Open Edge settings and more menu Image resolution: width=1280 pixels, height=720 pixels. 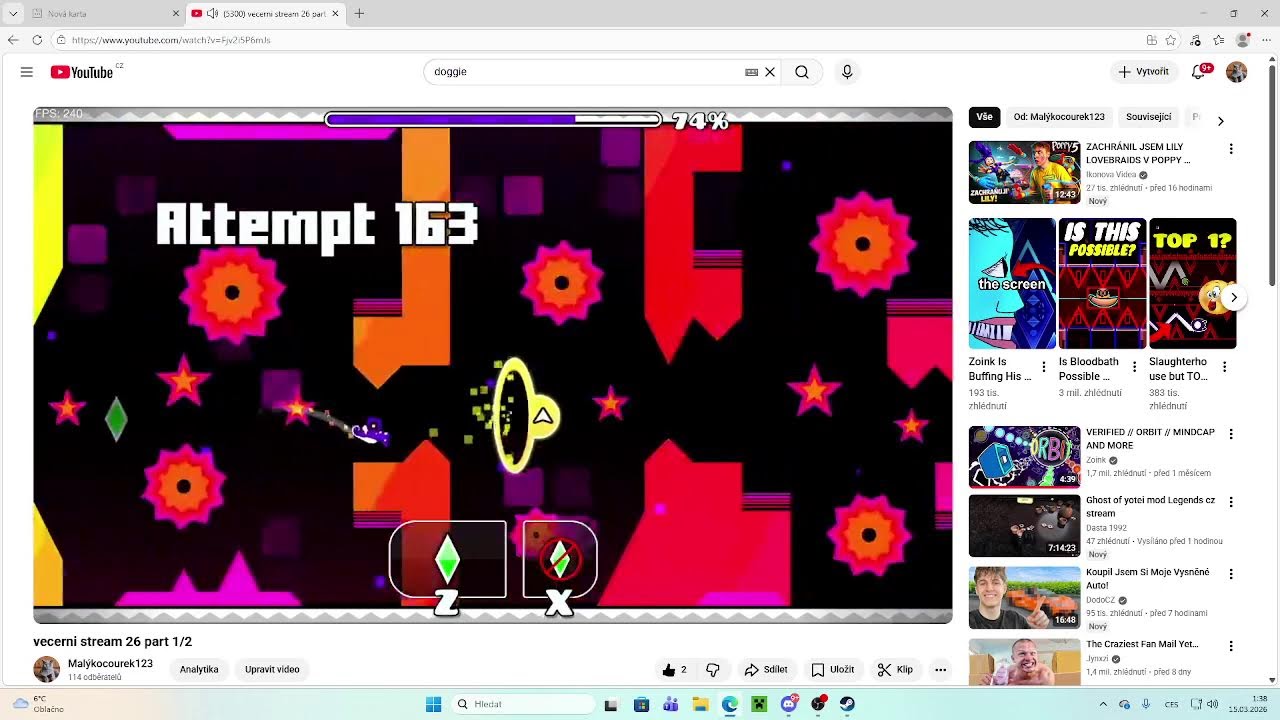(x=1267, y=40)
